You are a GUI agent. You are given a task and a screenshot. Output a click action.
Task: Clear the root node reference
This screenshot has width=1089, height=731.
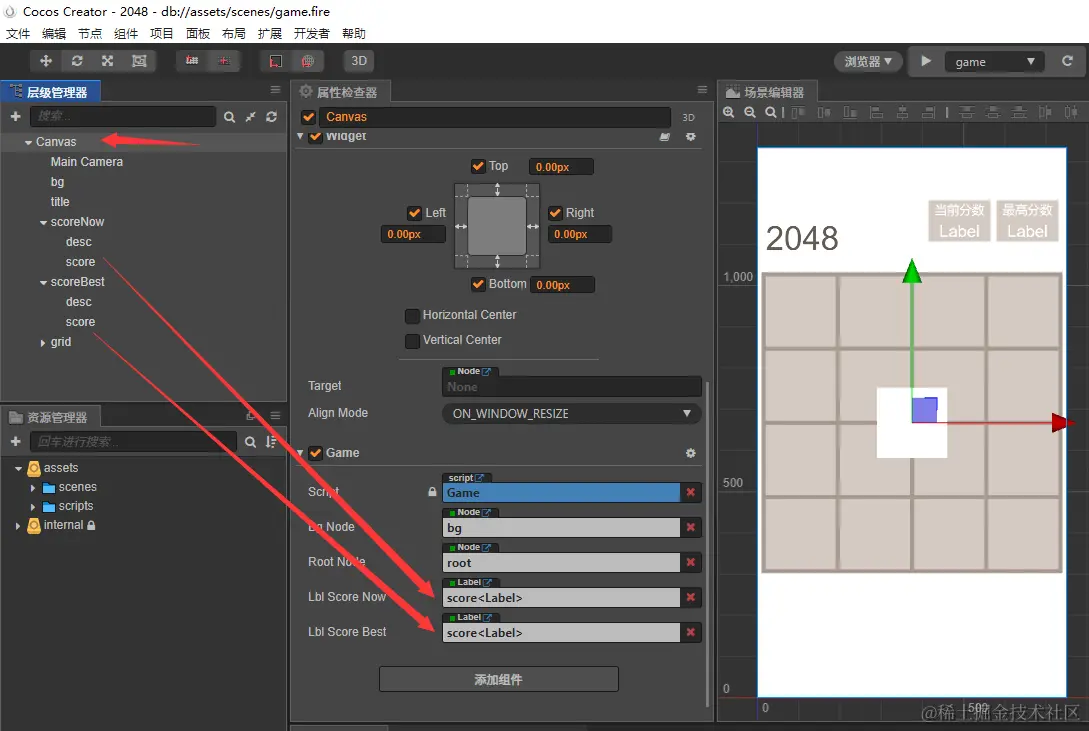pos(690,562)
